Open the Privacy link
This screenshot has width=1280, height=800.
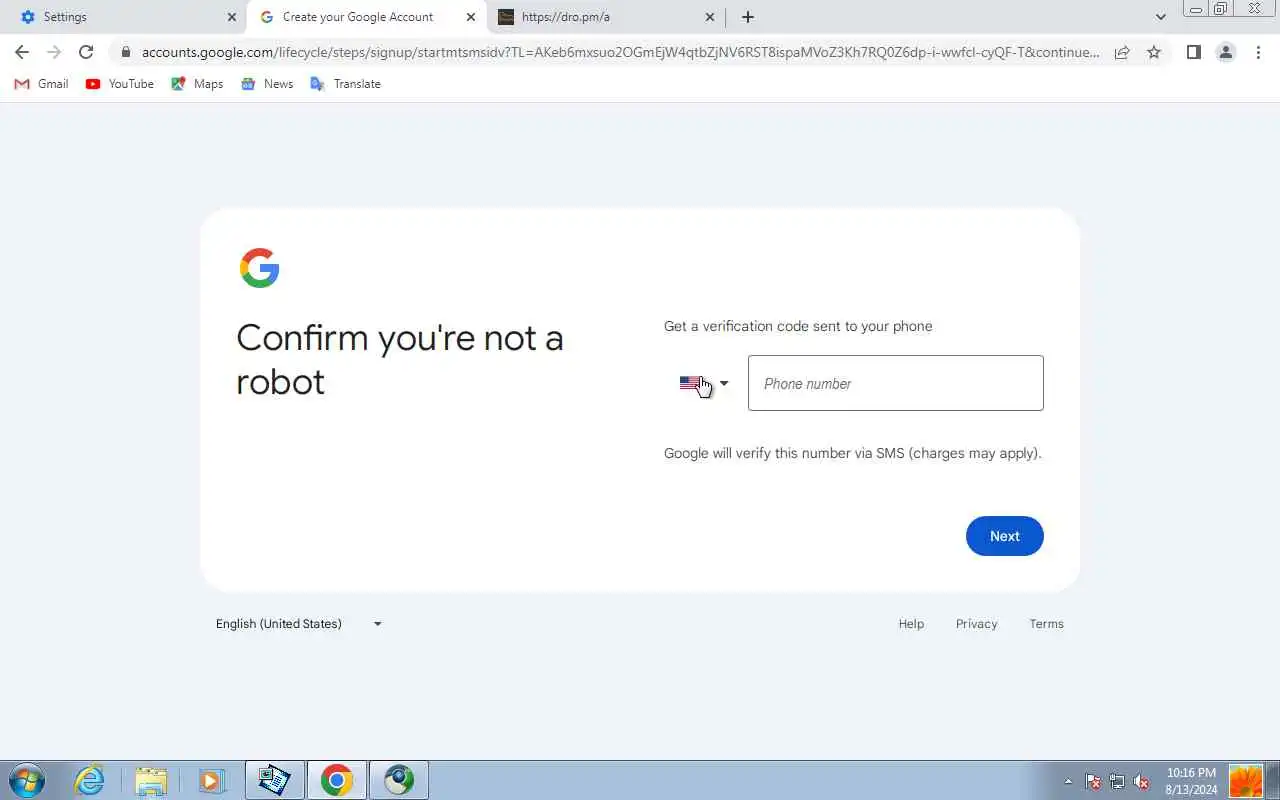coord(976,624)
